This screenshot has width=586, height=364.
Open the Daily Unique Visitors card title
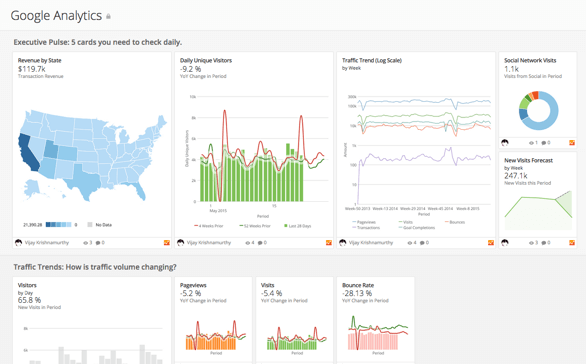[206, 61]
